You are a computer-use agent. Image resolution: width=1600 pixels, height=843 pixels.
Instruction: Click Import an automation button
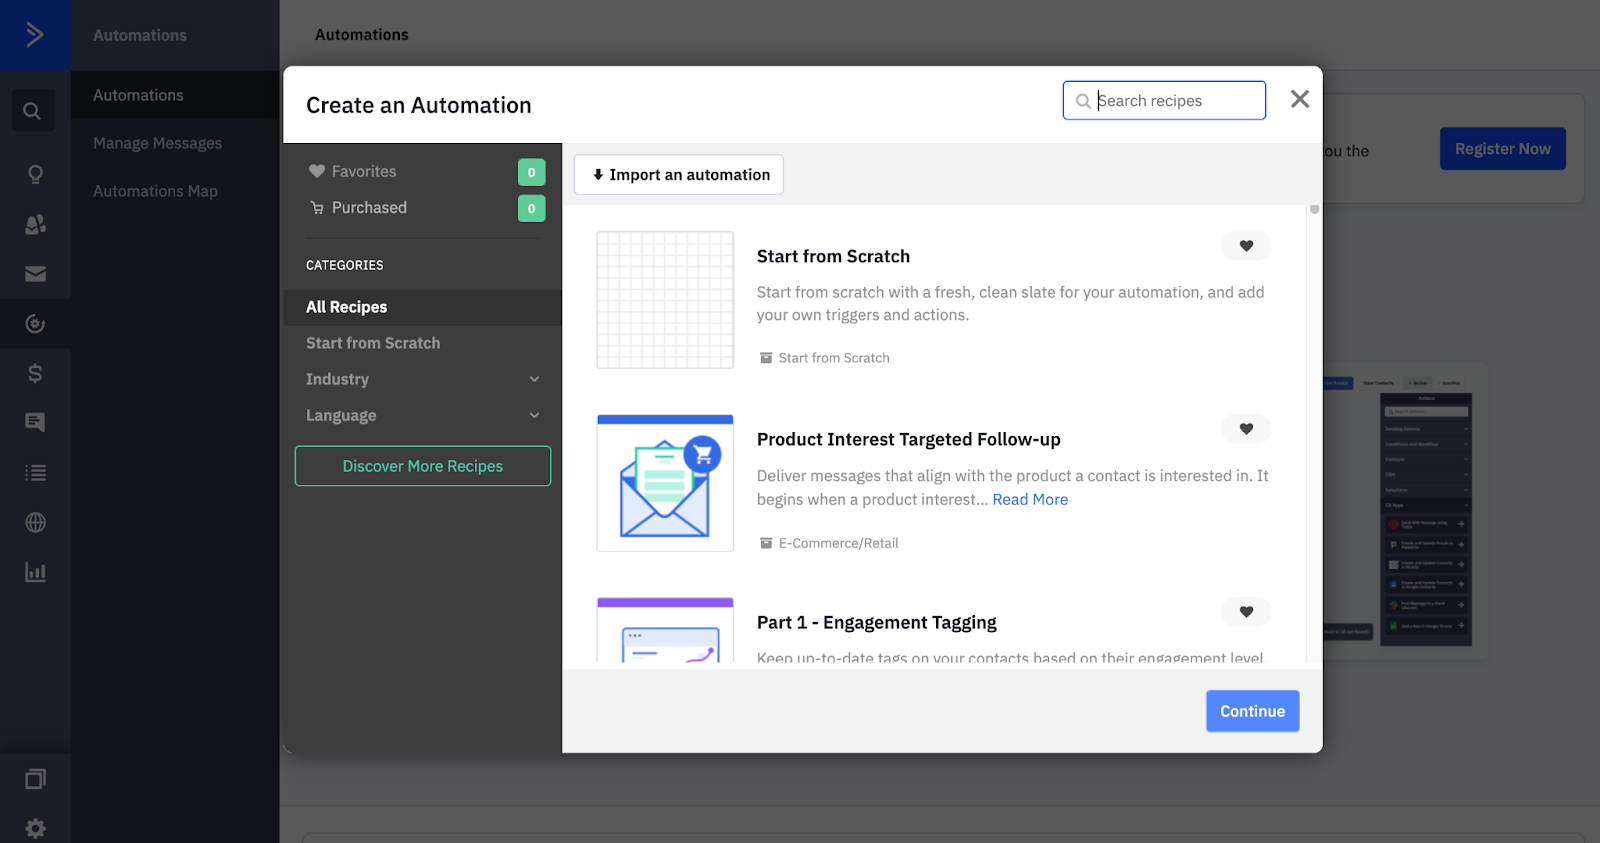tap(679, 175)
